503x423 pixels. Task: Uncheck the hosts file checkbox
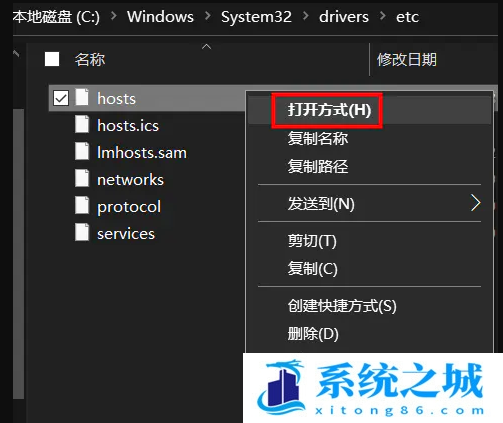point(61,98)
